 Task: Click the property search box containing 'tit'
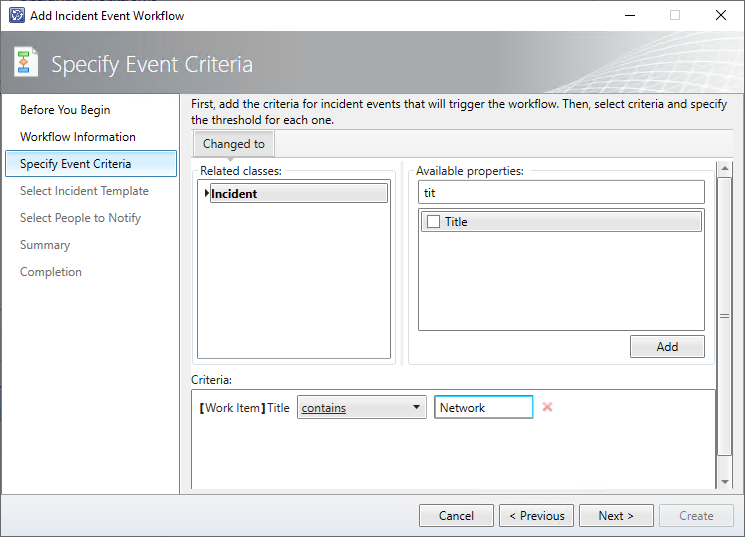[x=560, y=192]
